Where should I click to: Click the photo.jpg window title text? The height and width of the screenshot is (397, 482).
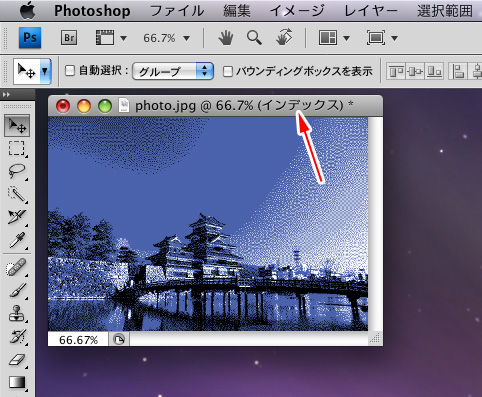244,106
